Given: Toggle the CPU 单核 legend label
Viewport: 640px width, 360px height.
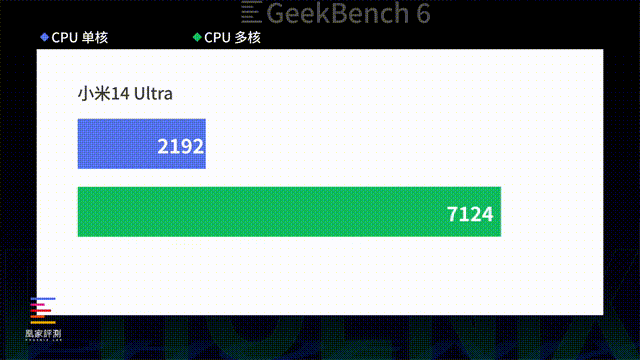Looking at the screenshot, I should tap(80, 38).
